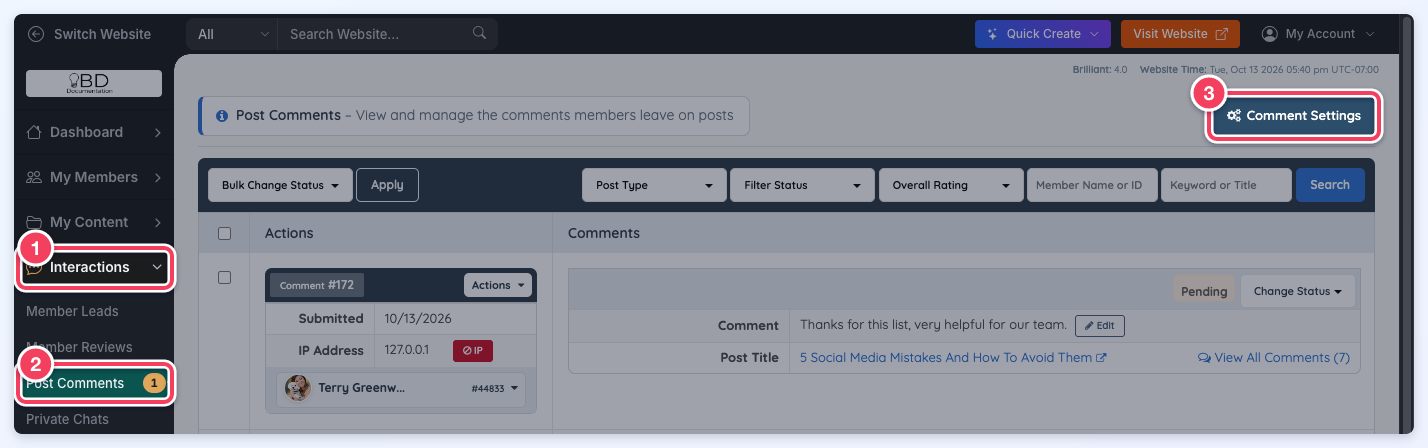Image resolution: width=1428 pixels, height=448 pixels.
Task: Open the Change Status dropdown
Action: click(1298, 291)
